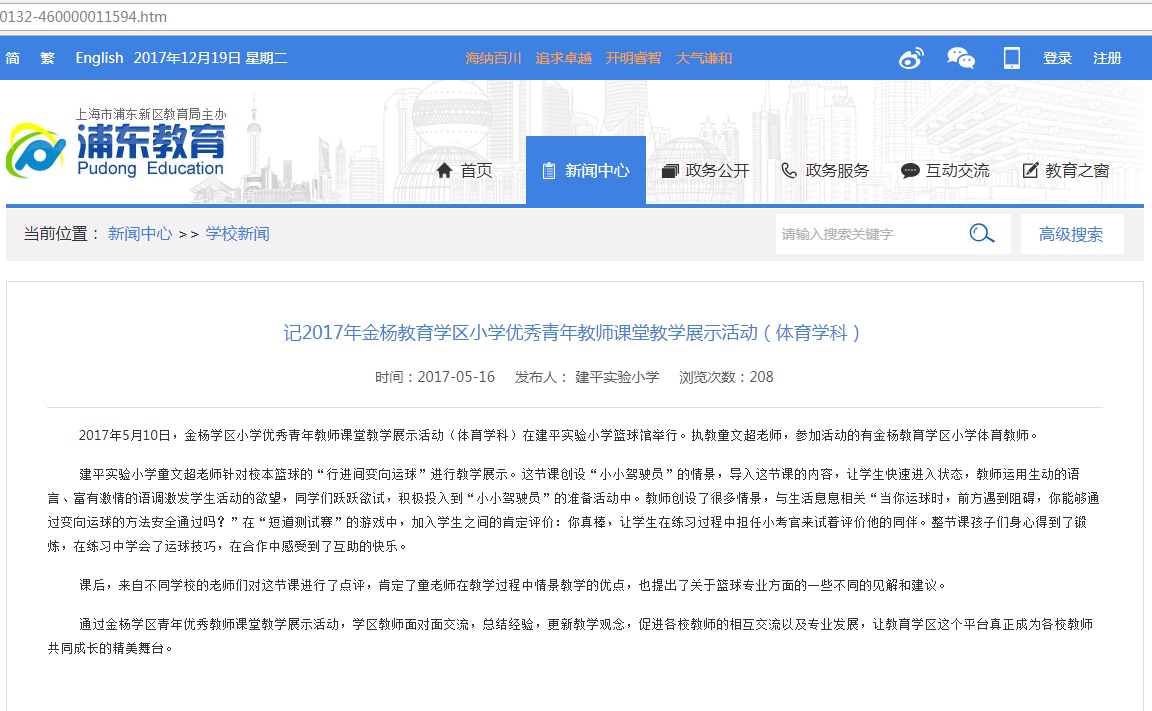The image size is (1152, 711).
Task: Switch site language to English
Action: (x=99, y=58)
